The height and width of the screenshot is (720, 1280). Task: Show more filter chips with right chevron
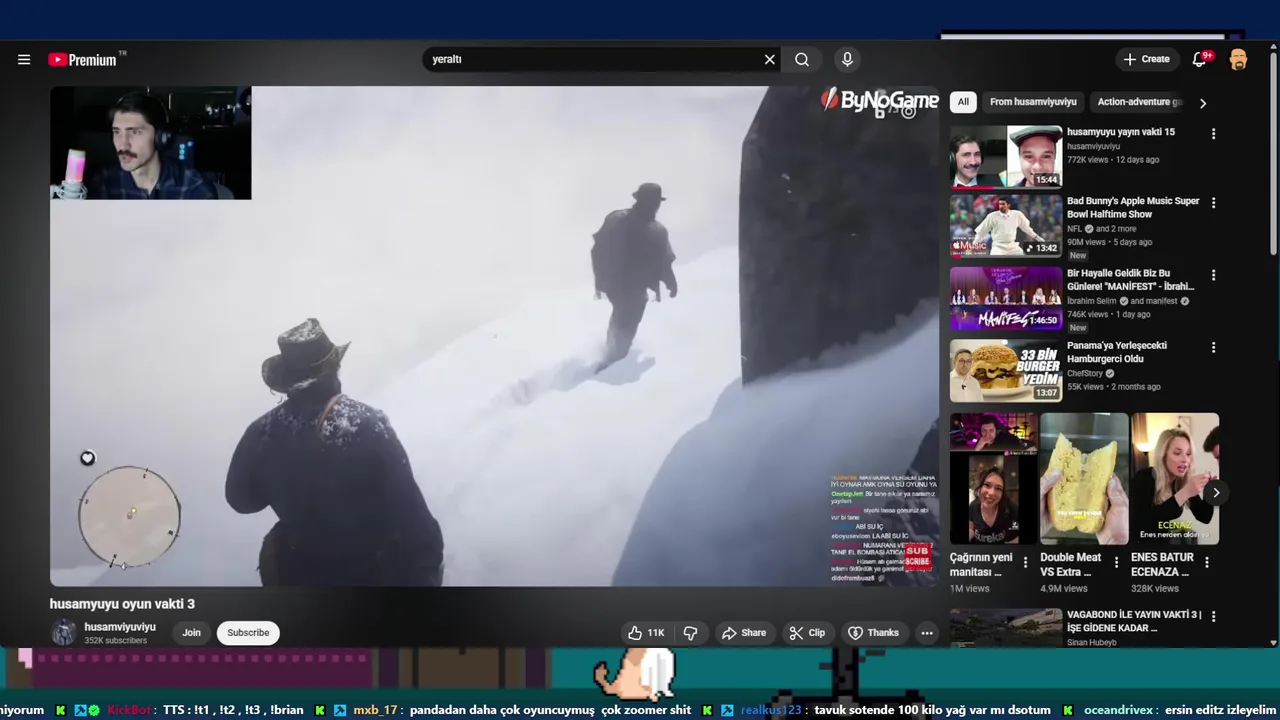point(1202,103)
